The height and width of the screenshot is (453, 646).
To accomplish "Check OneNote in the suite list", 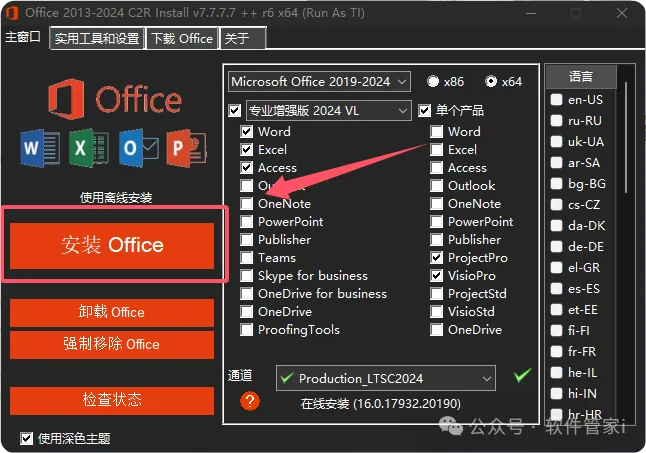I will [x=247, y=203].
